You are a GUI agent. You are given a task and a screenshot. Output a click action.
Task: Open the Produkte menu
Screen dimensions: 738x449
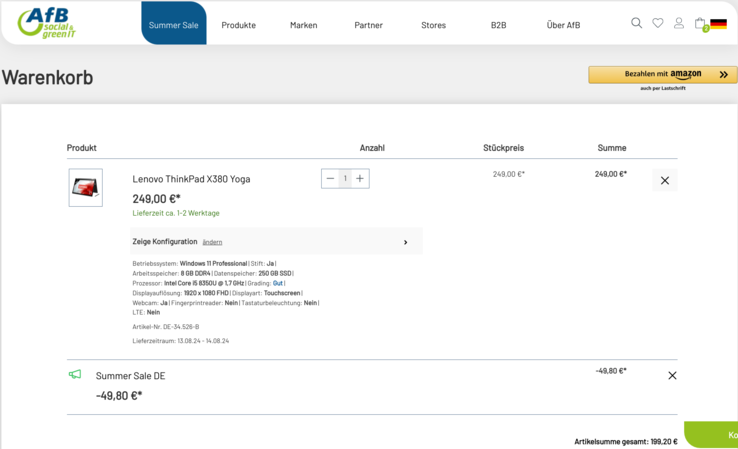click(x=239, y=25)
